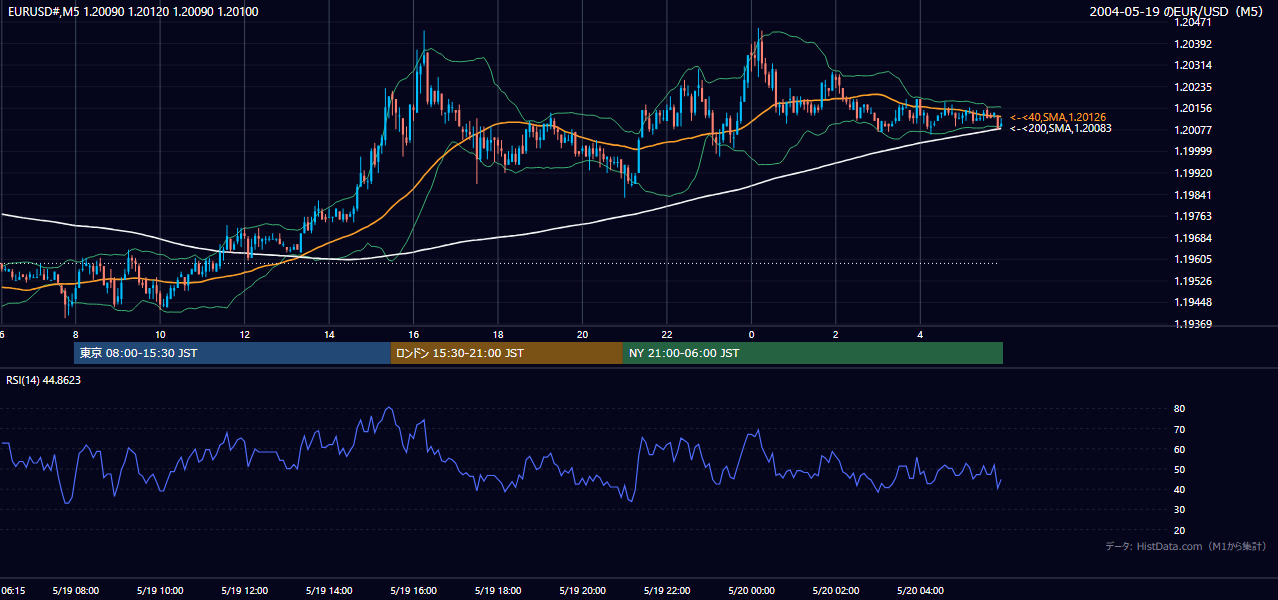Click RSI scale value 80
Image resolution: width=1278 pixels, height=600 pixels.
1179,409
